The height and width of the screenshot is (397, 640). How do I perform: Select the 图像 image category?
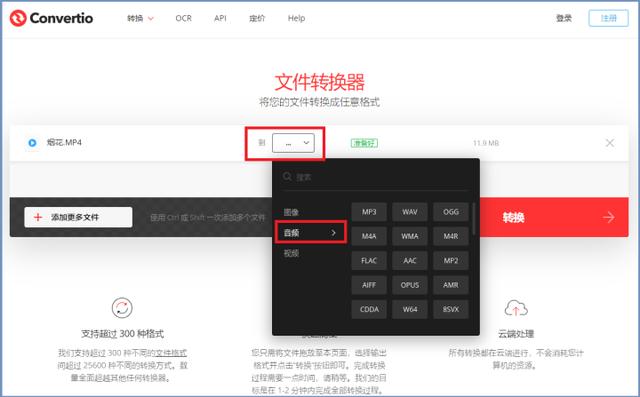[291, 212]
